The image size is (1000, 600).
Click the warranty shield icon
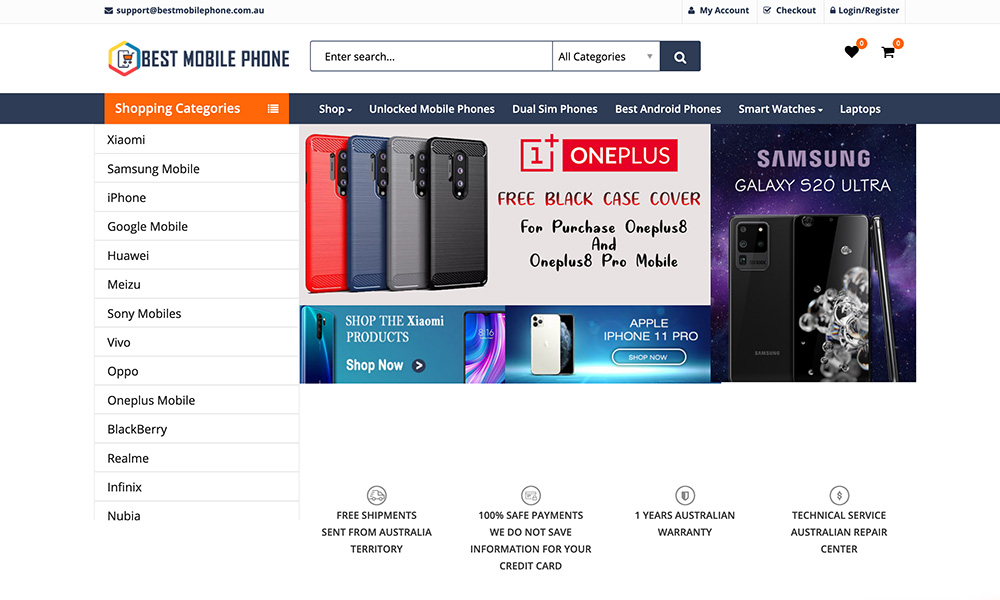(685, 495)
